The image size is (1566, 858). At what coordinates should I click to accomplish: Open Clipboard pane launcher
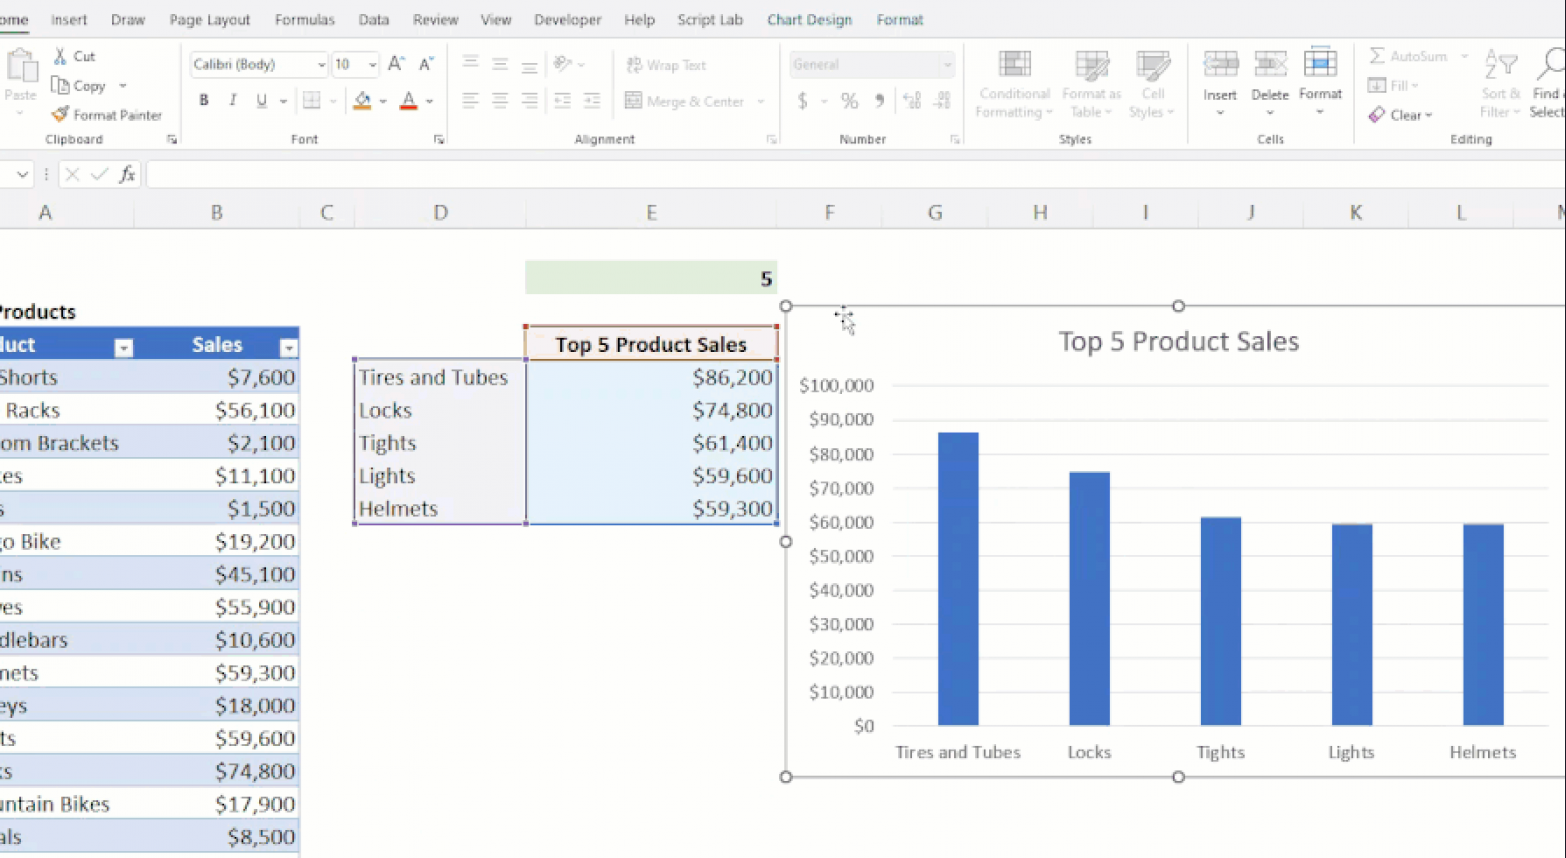click(x=172, y=140)
